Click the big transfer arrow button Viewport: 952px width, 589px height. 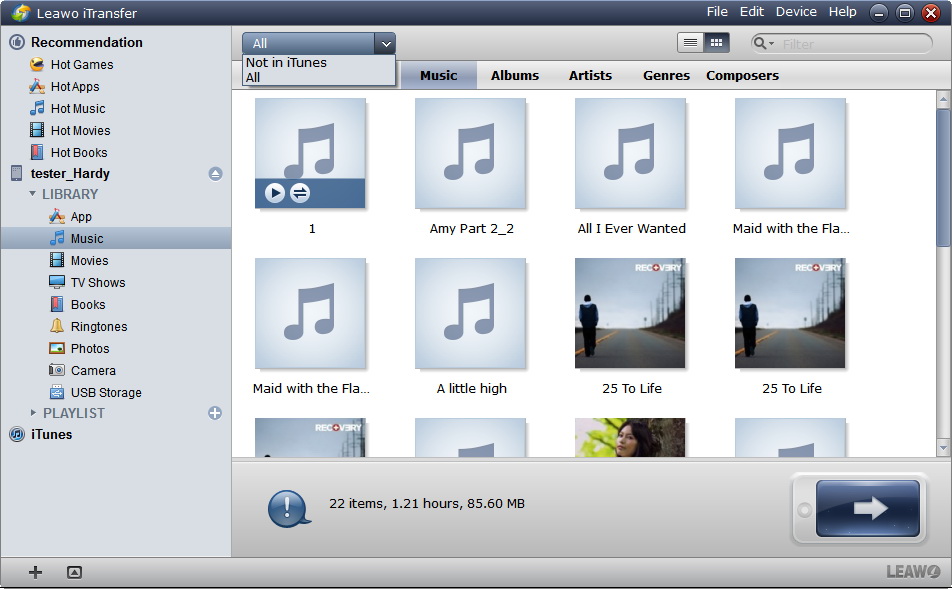[x=868, y=508]
